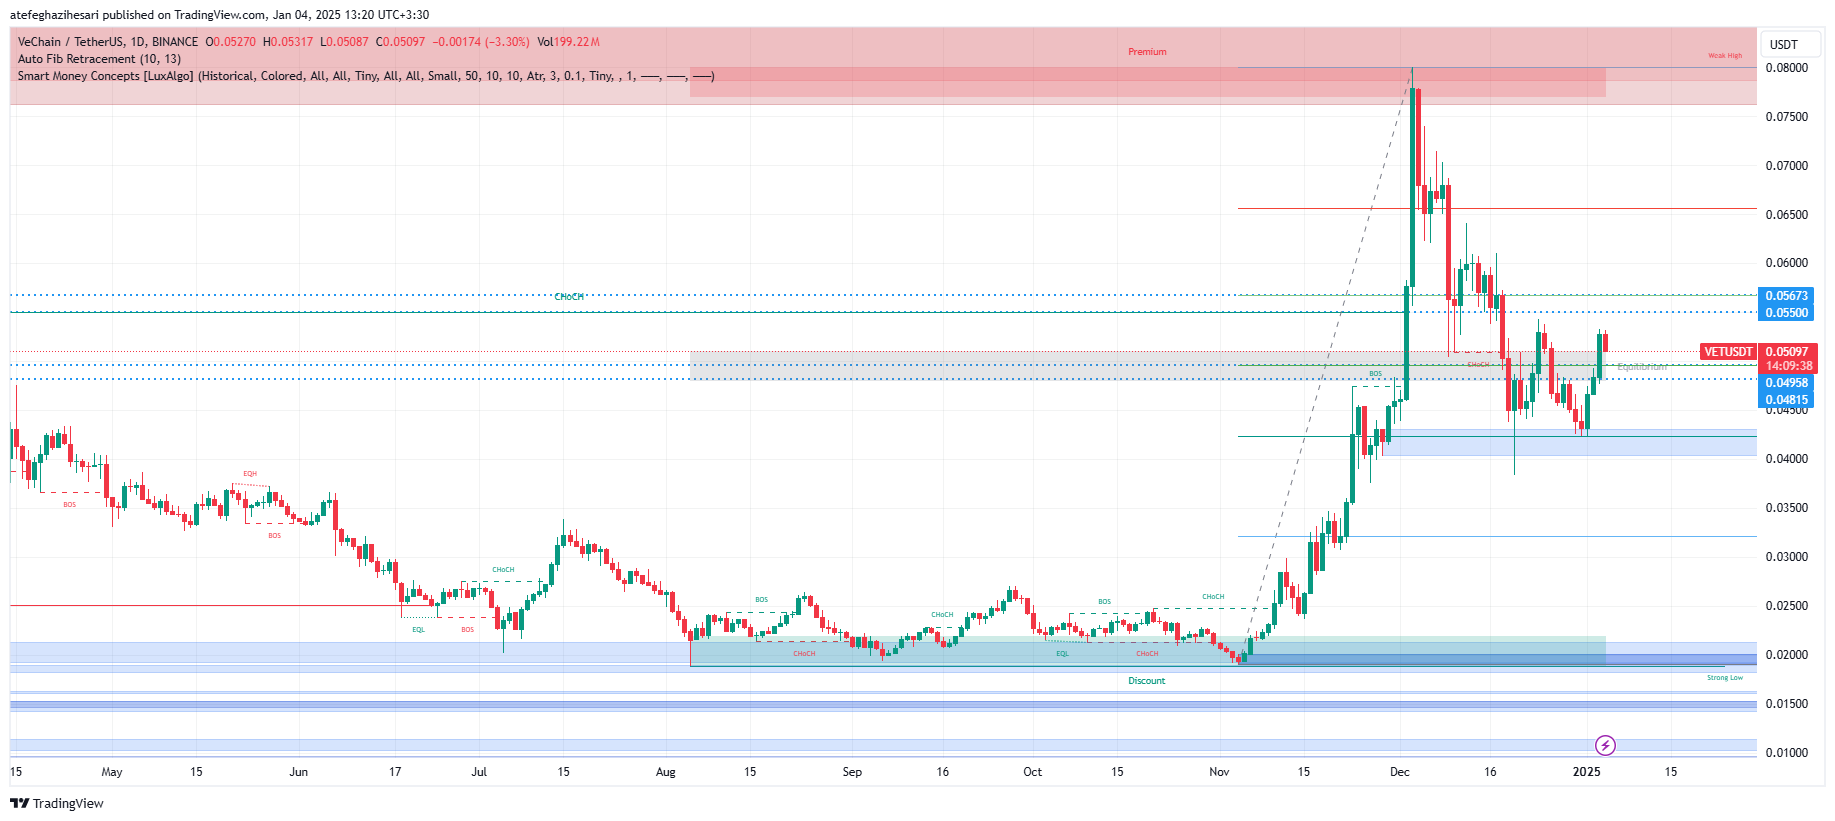Viewport: 1835px width, 821px height.
Task: Click the 14:09:38 bar countdown timer
Action: pyautogui.click(x=1787, y=366)
